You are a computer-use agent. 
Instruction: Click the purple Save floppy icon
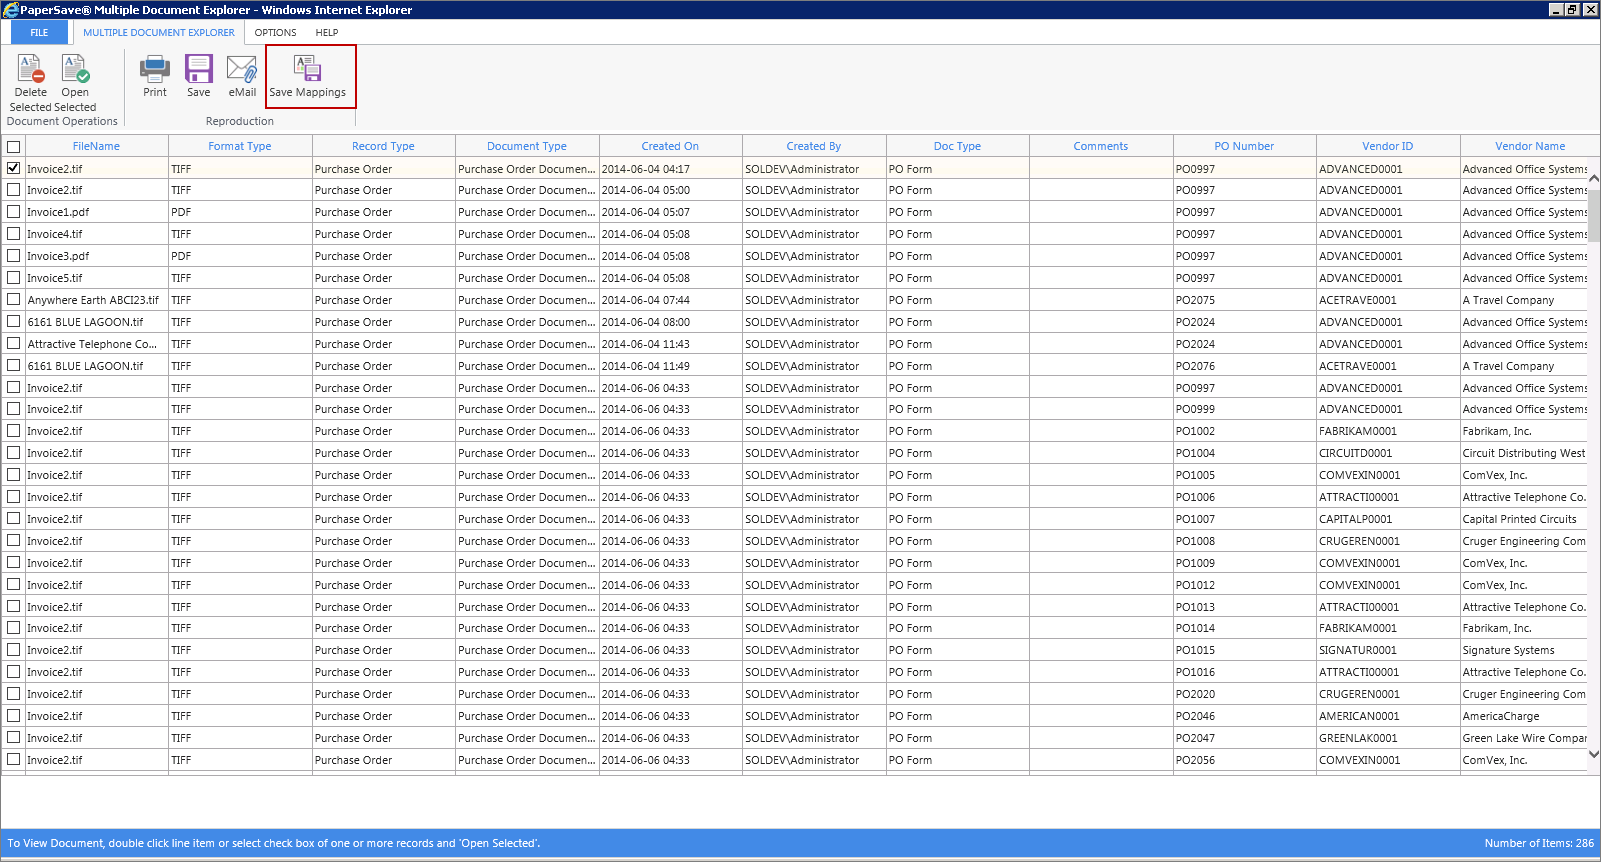click(x=199, y=70)
